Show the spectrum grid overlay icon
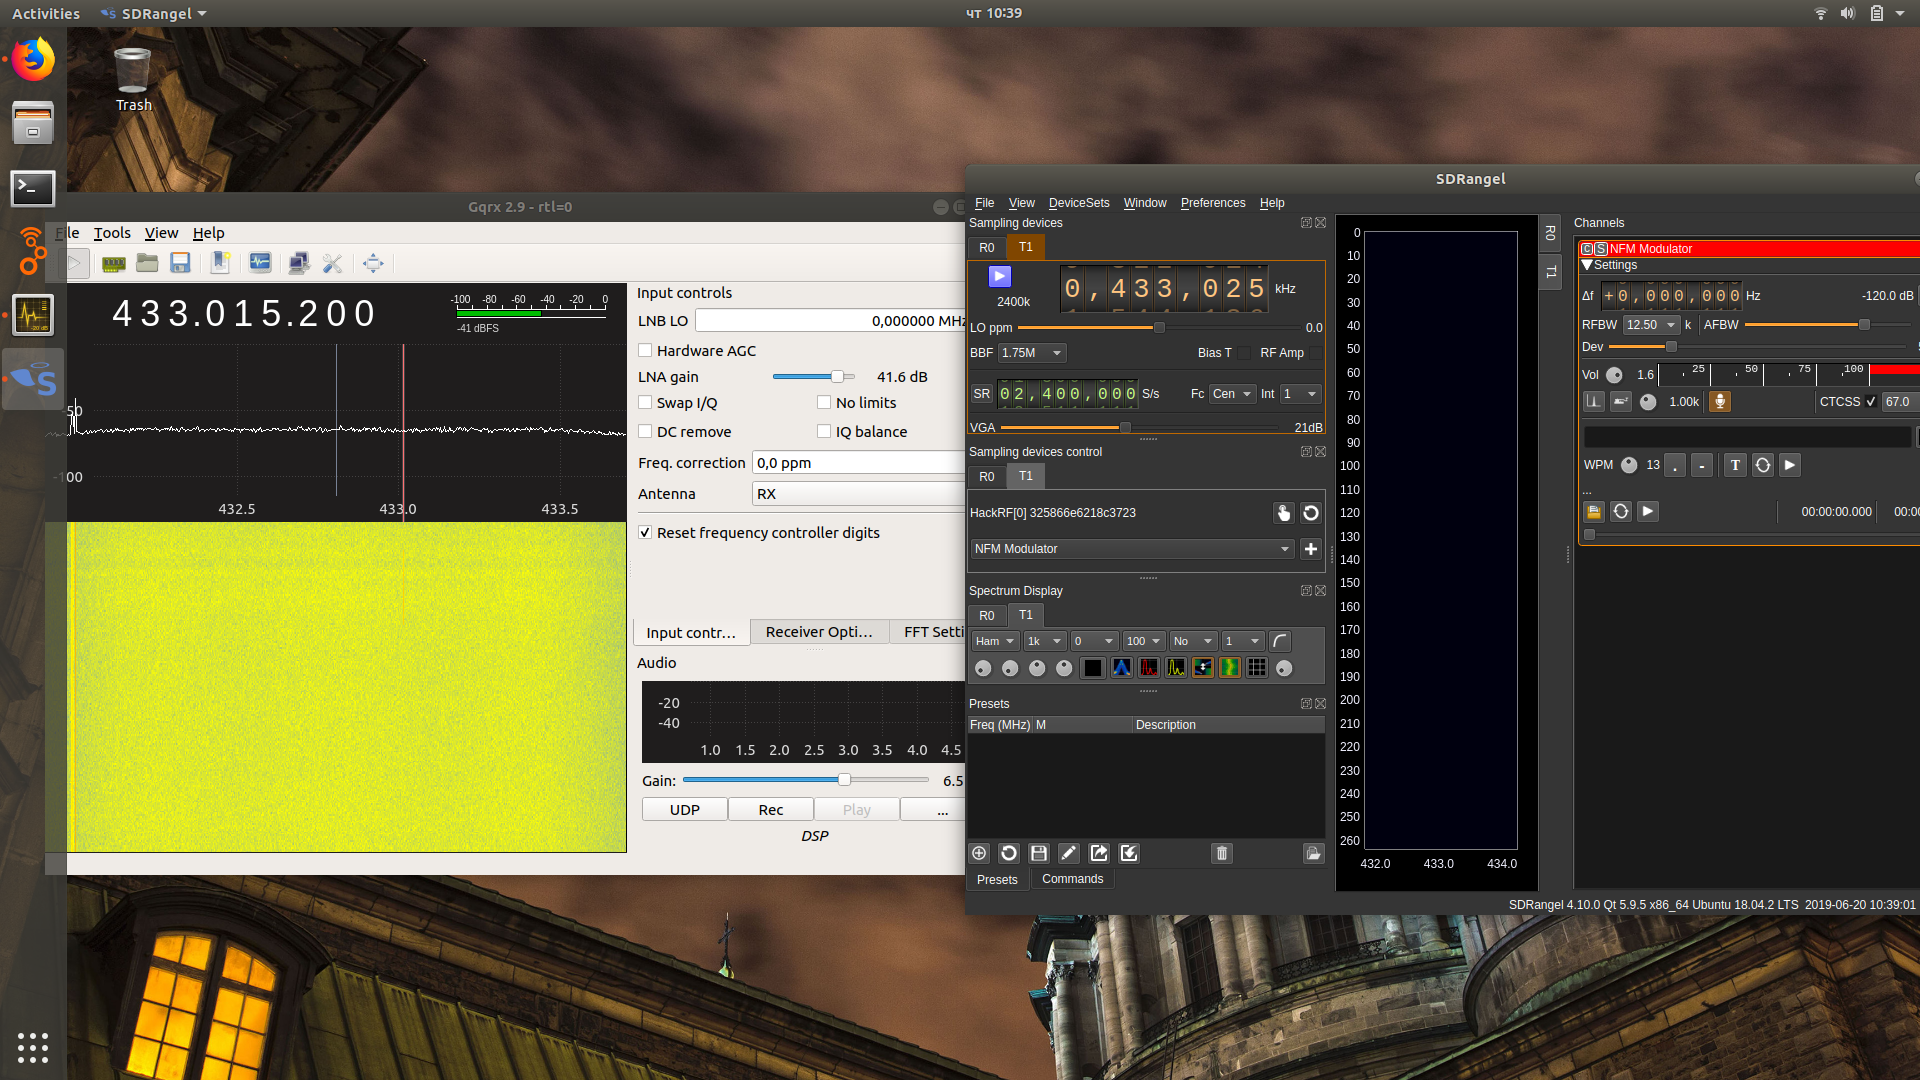Screen dimensions: 1920x1080 tap(1257, 667)
